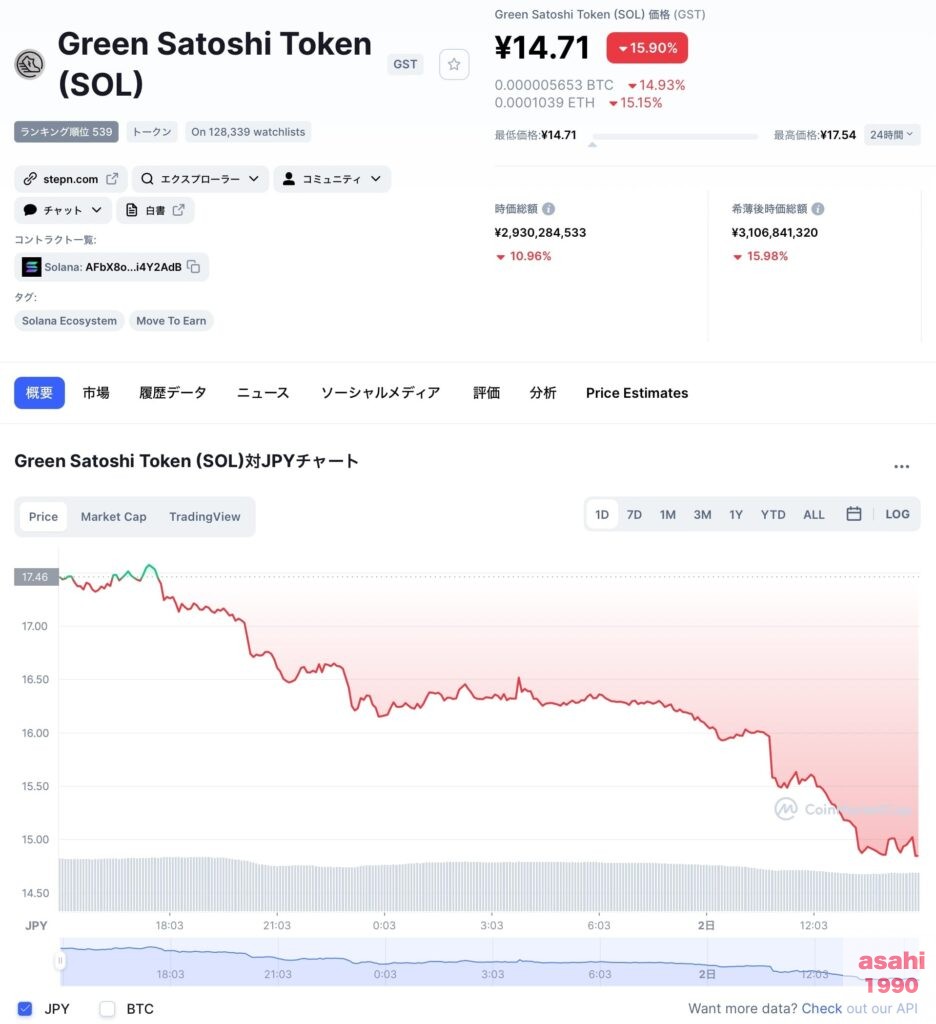Open the calendar date range picker

click(x=853, y=514)
